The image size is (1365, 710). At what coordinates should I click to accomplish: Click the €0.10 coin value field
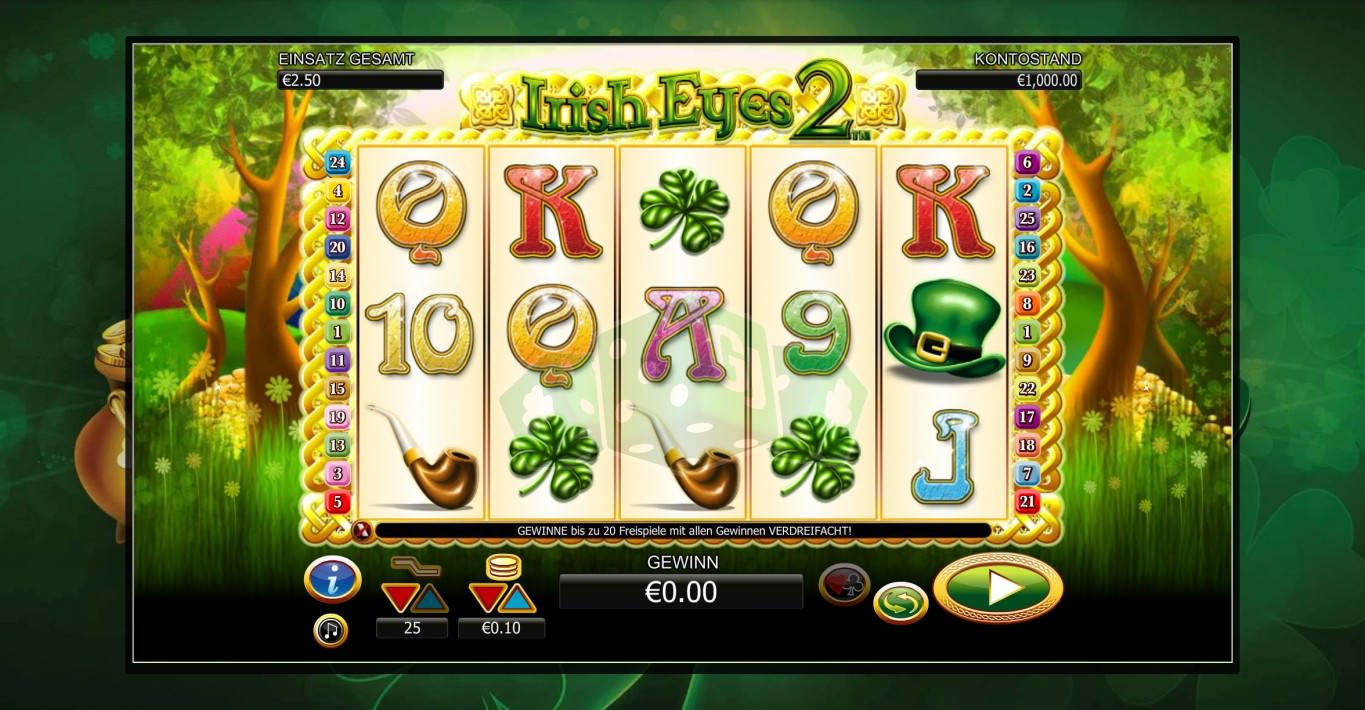point(501,628)
